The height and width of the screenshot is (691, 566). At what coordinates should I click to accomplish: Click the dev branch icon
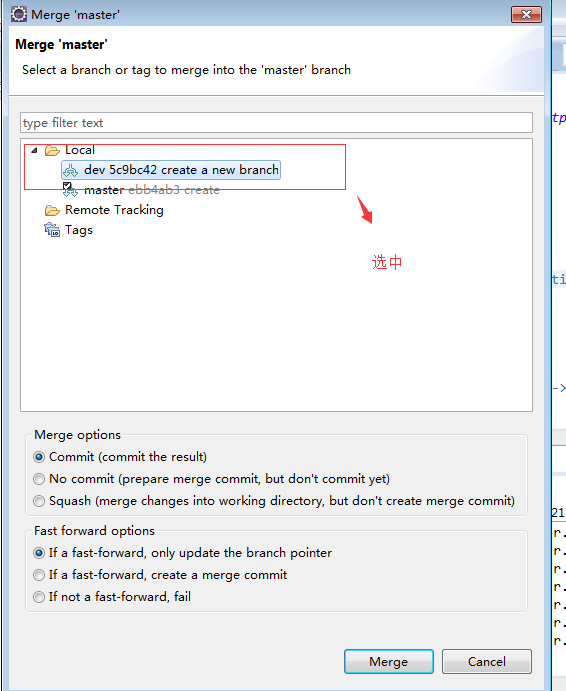(x=71, y=170)
